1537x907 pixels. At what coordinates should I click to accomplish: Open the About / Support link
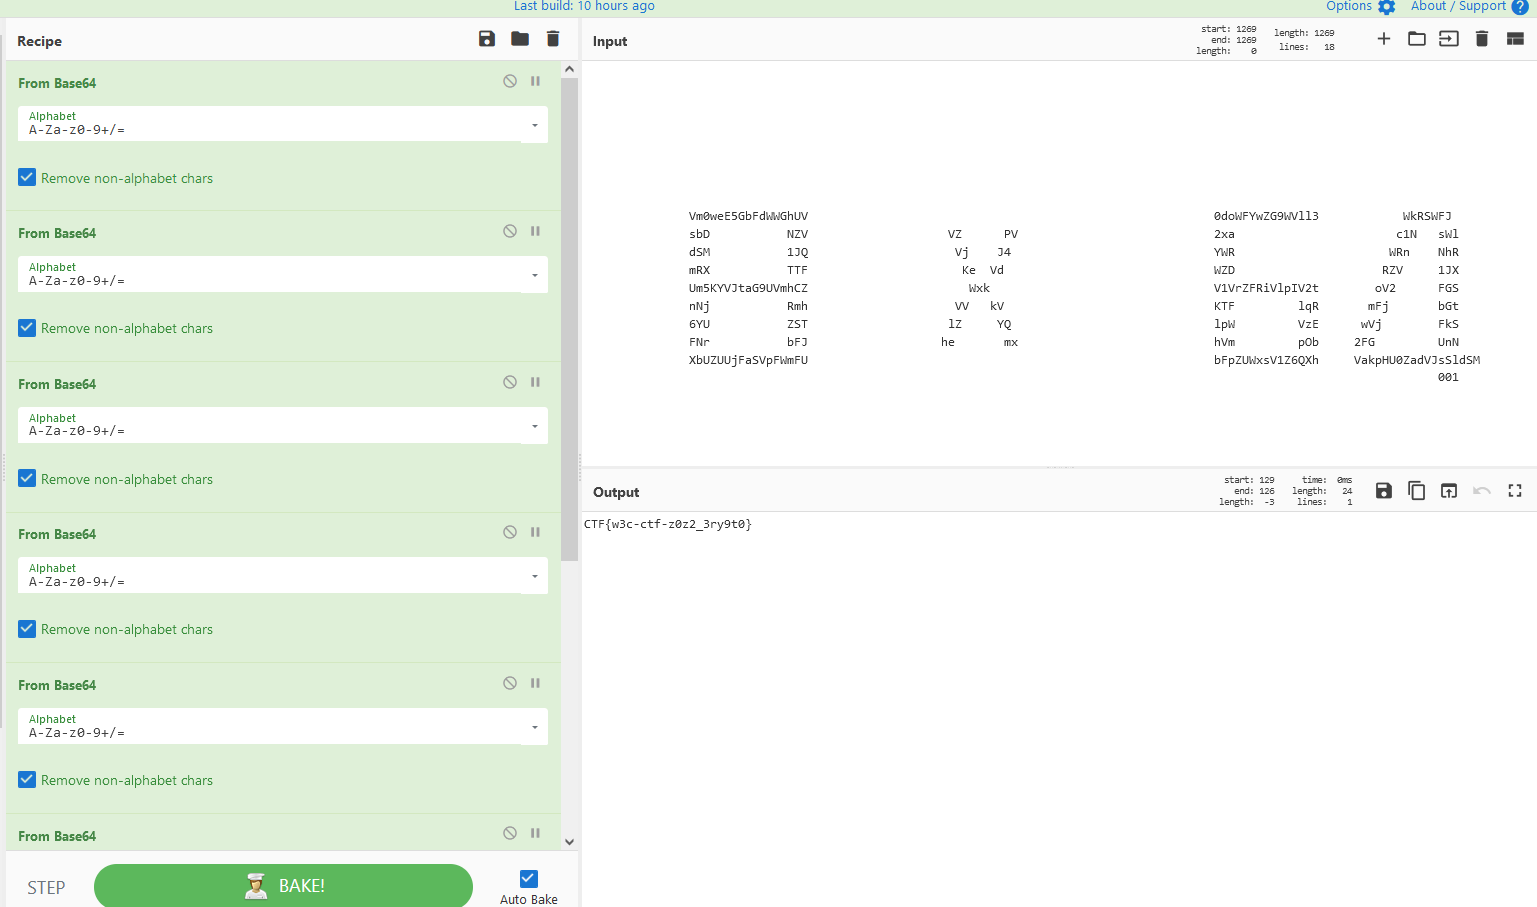pyautogui.click(x=1458, y=6)
